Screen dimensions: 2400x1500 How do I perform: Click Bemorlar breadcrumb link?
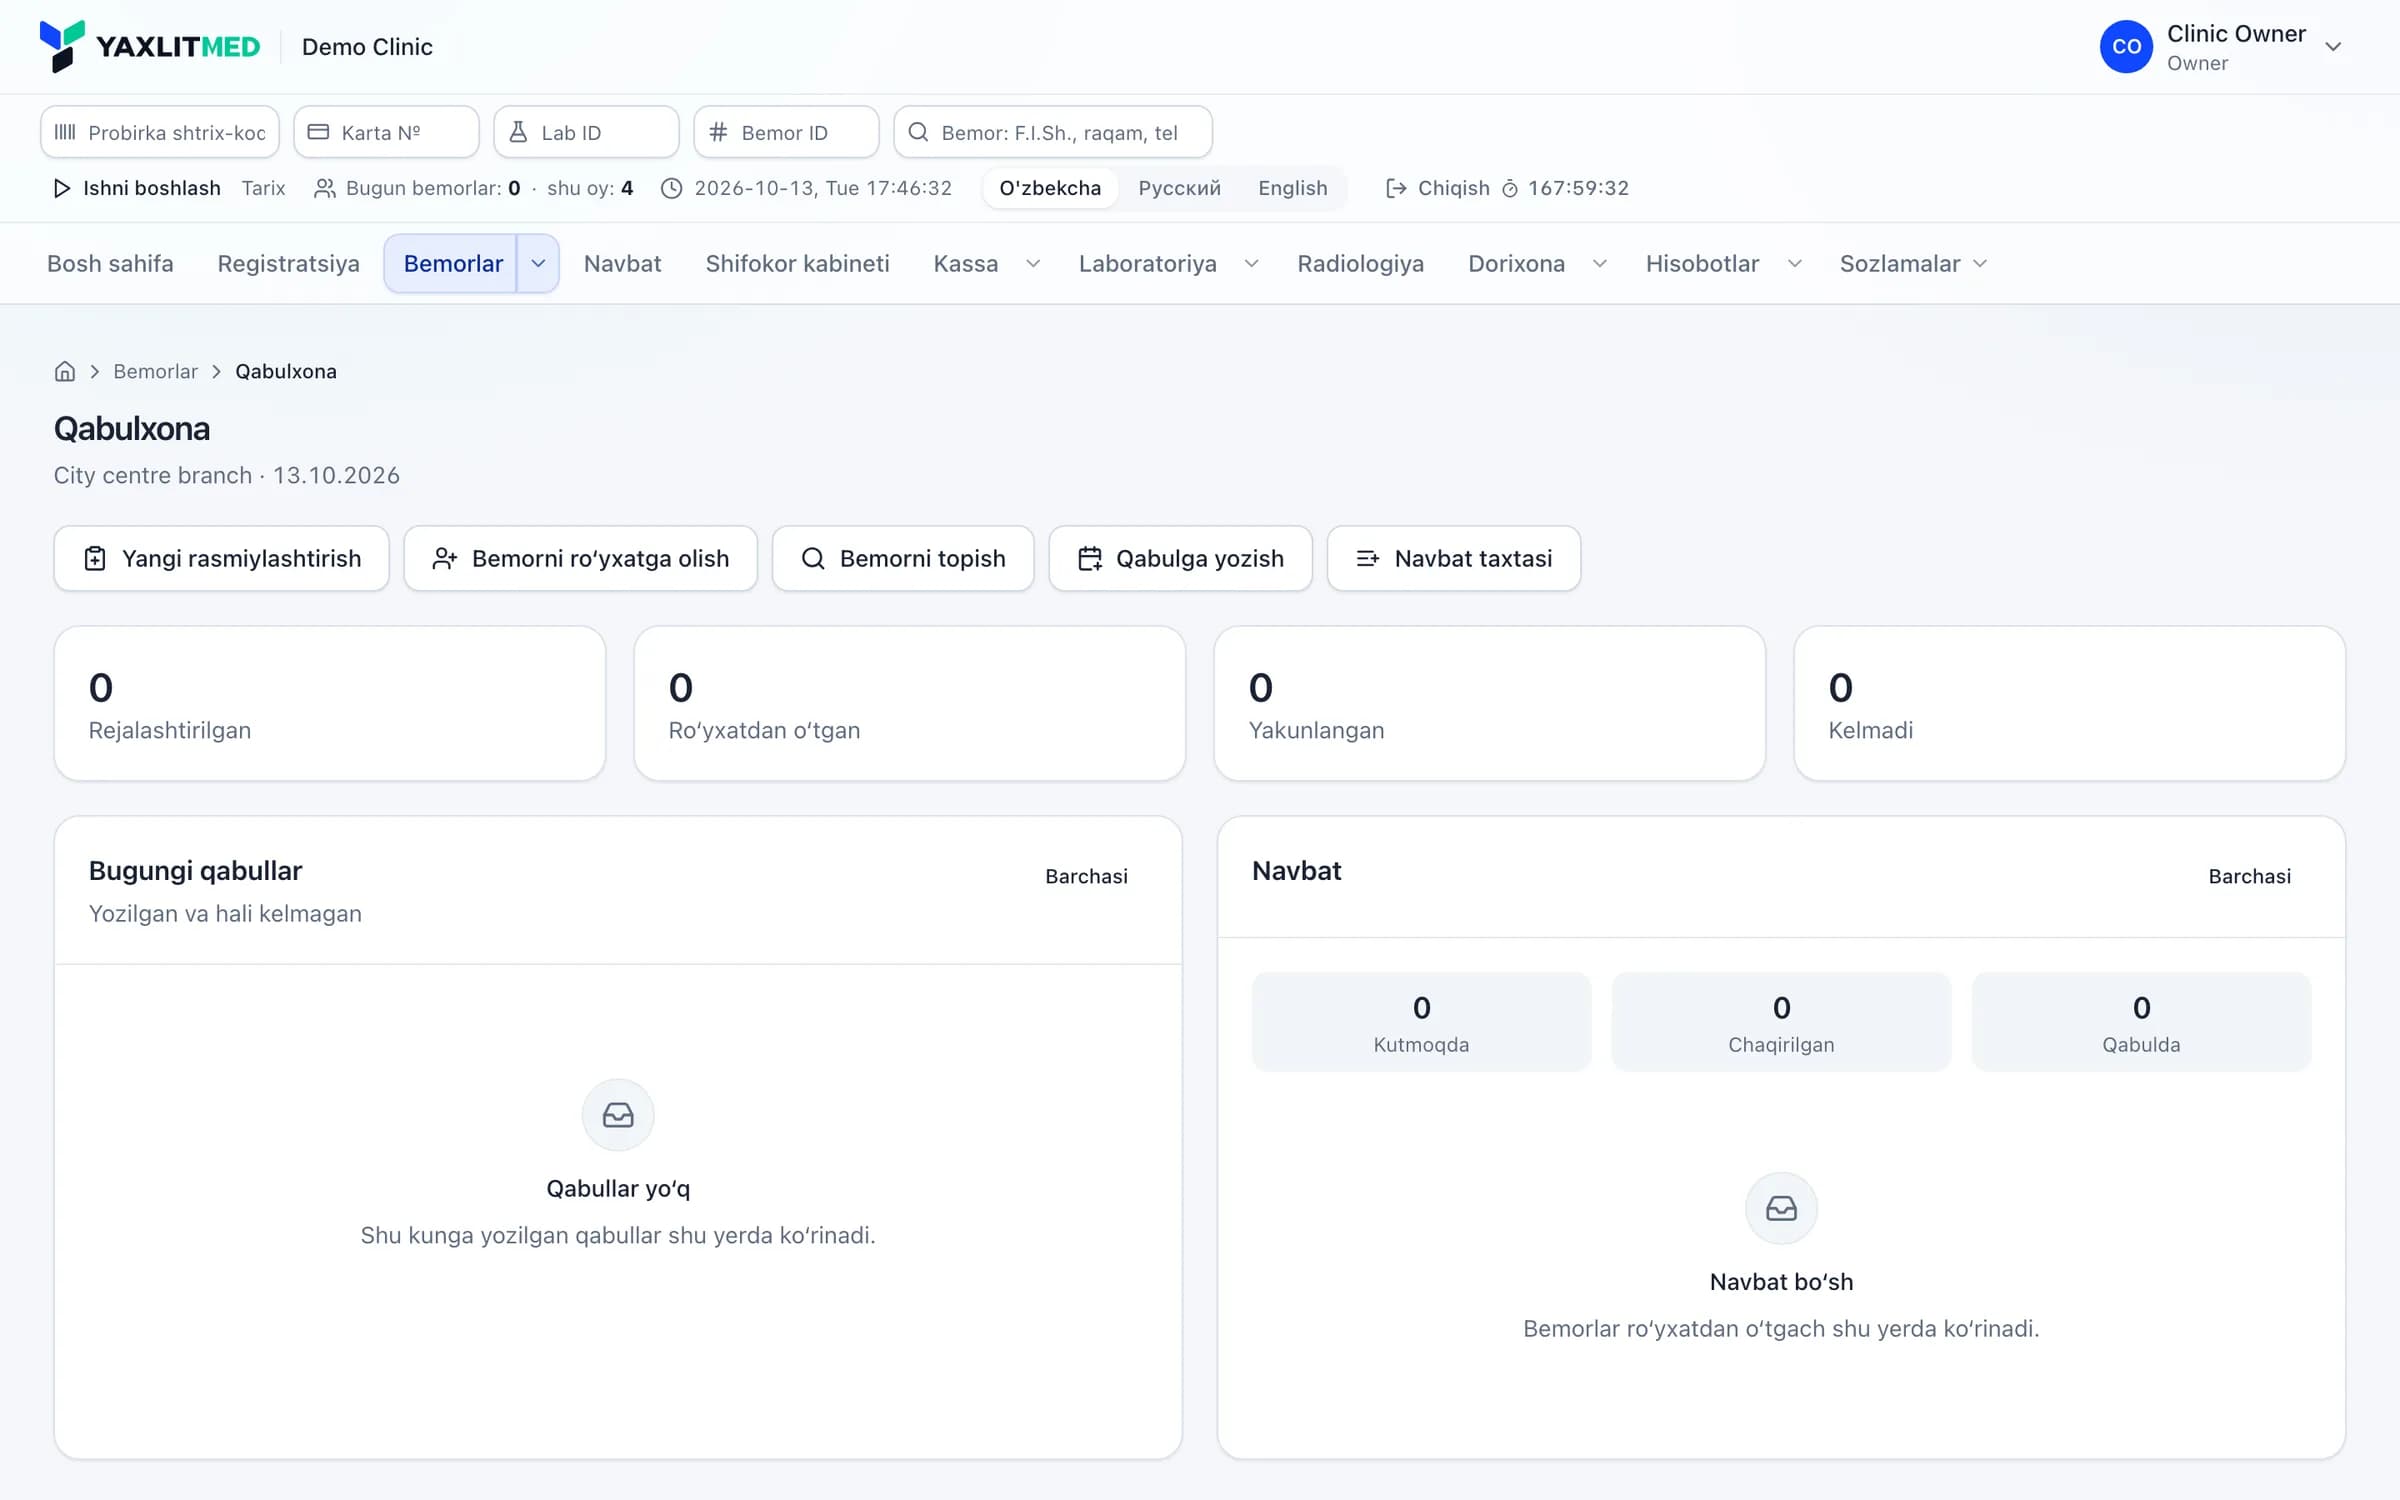[155, 371]
